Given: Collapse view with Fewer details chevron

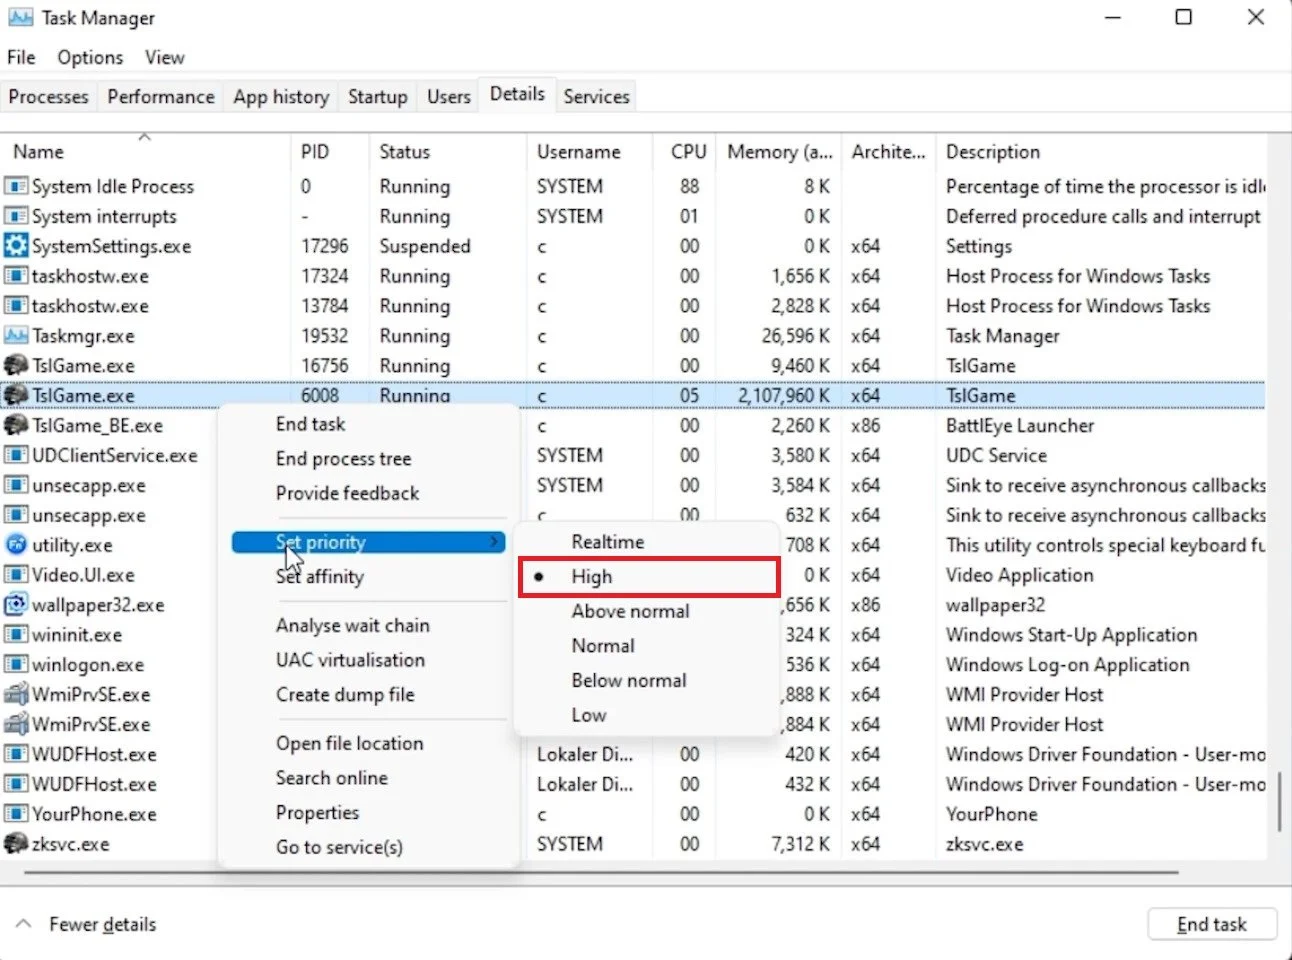Looking at the screenshot, I should (x=24, y=924).
